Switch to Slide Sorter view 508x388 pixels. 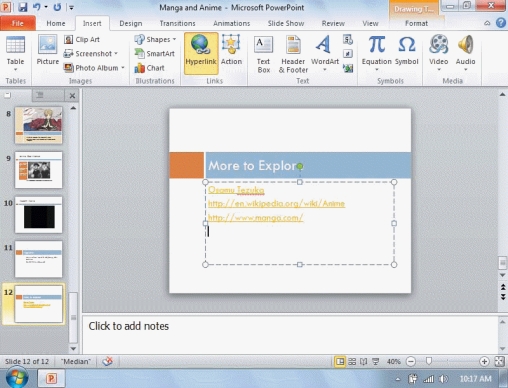point(352,361)
